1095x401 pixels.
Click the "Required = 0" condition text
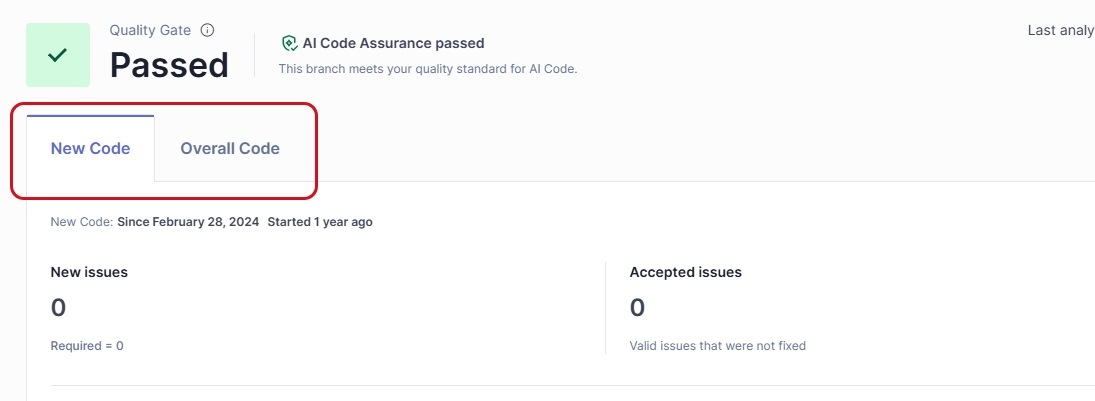click(87, 346)
